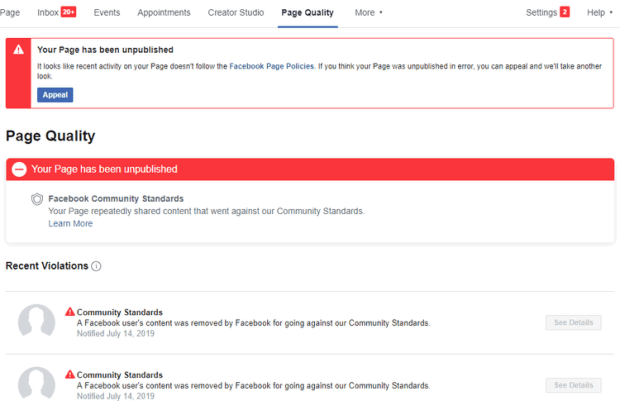Click the Page Quality page heading
The image size is (620, 415).
point(50,136)
